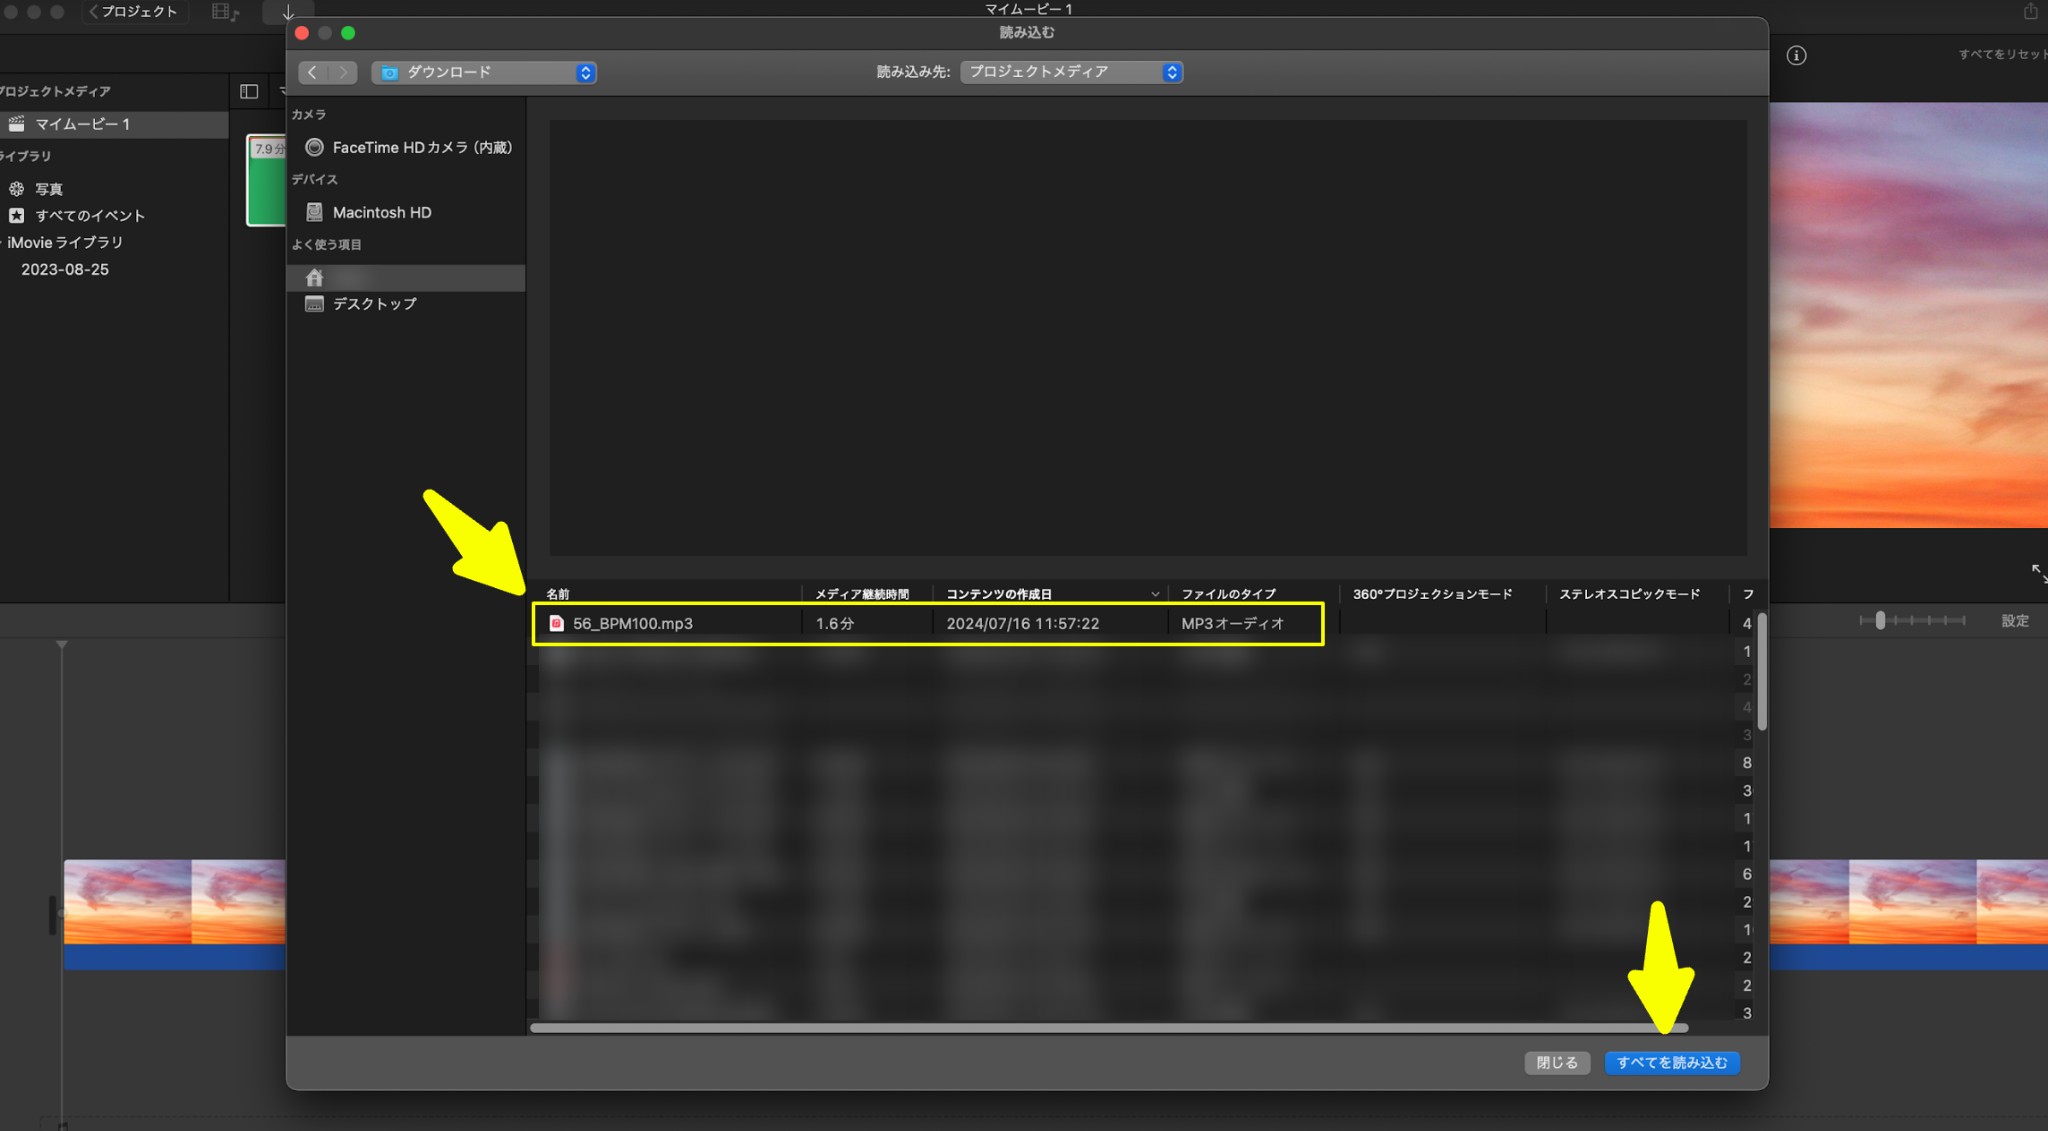Click the share icon in top-right toolbar
Screen dimensions: 2048x1131
point(2029,12)
